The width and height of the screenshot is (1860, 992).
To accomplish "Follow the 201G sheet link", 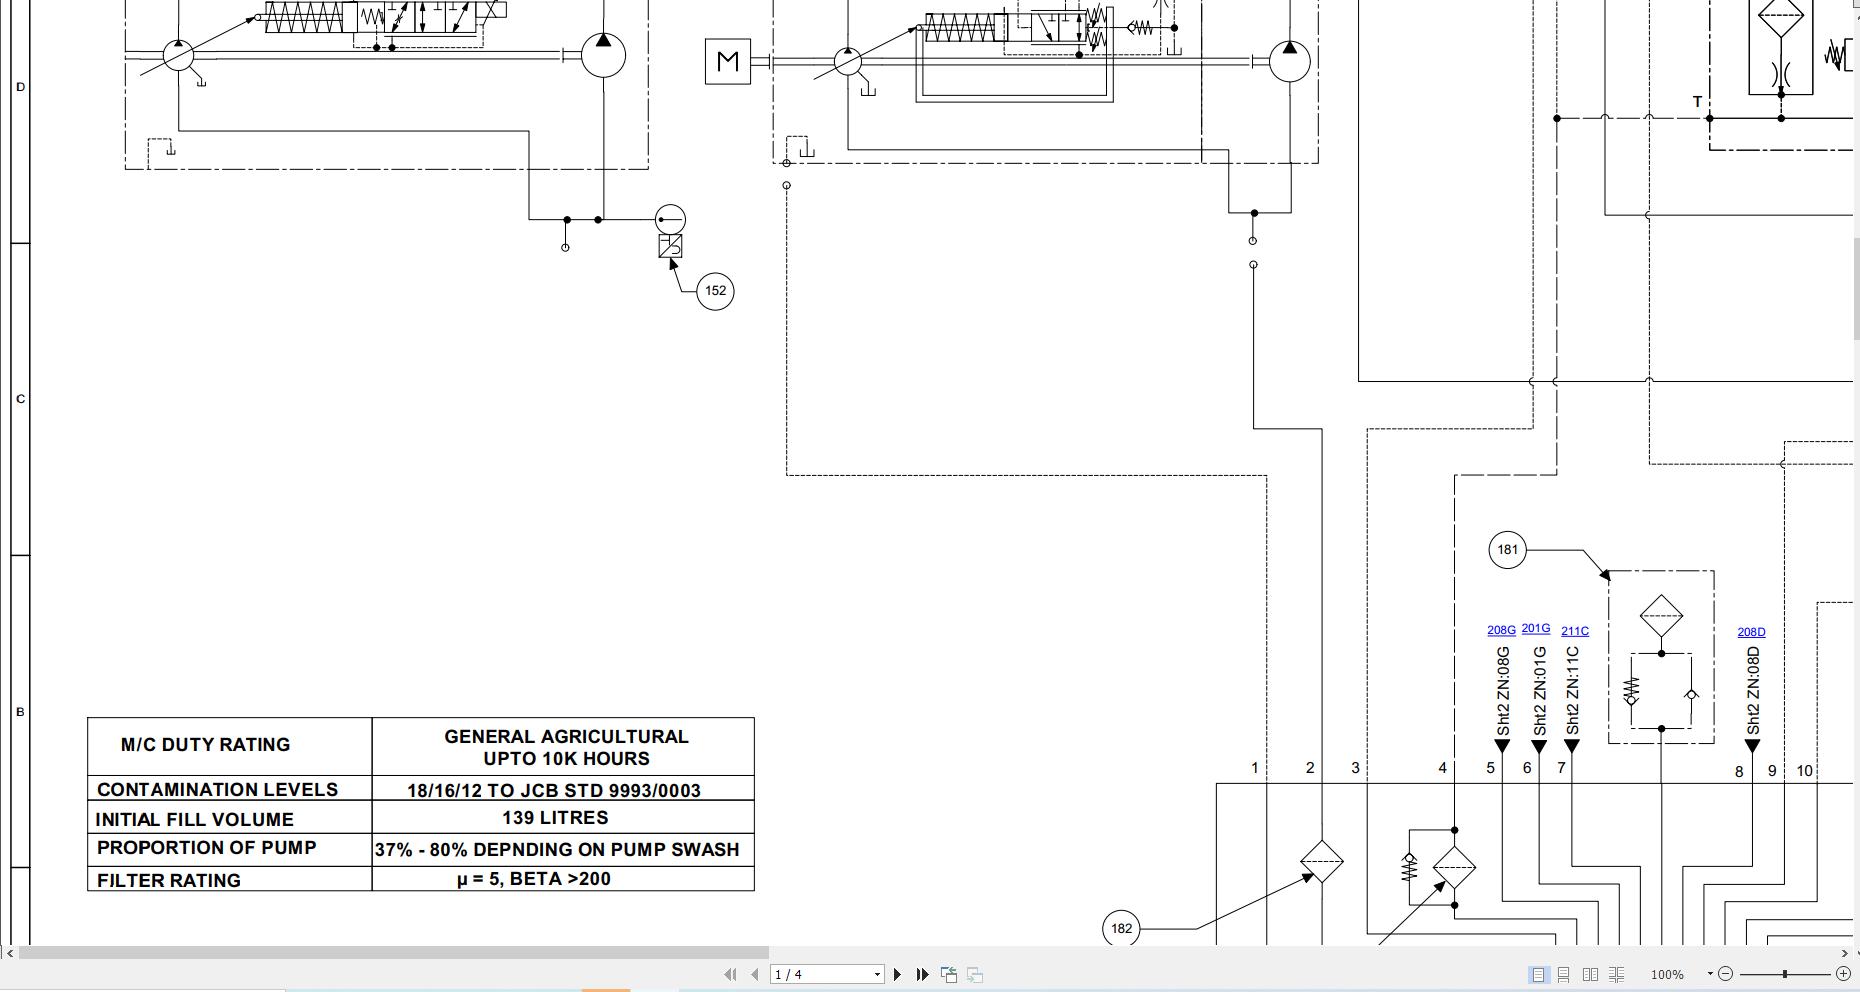I will point(1536,628).
